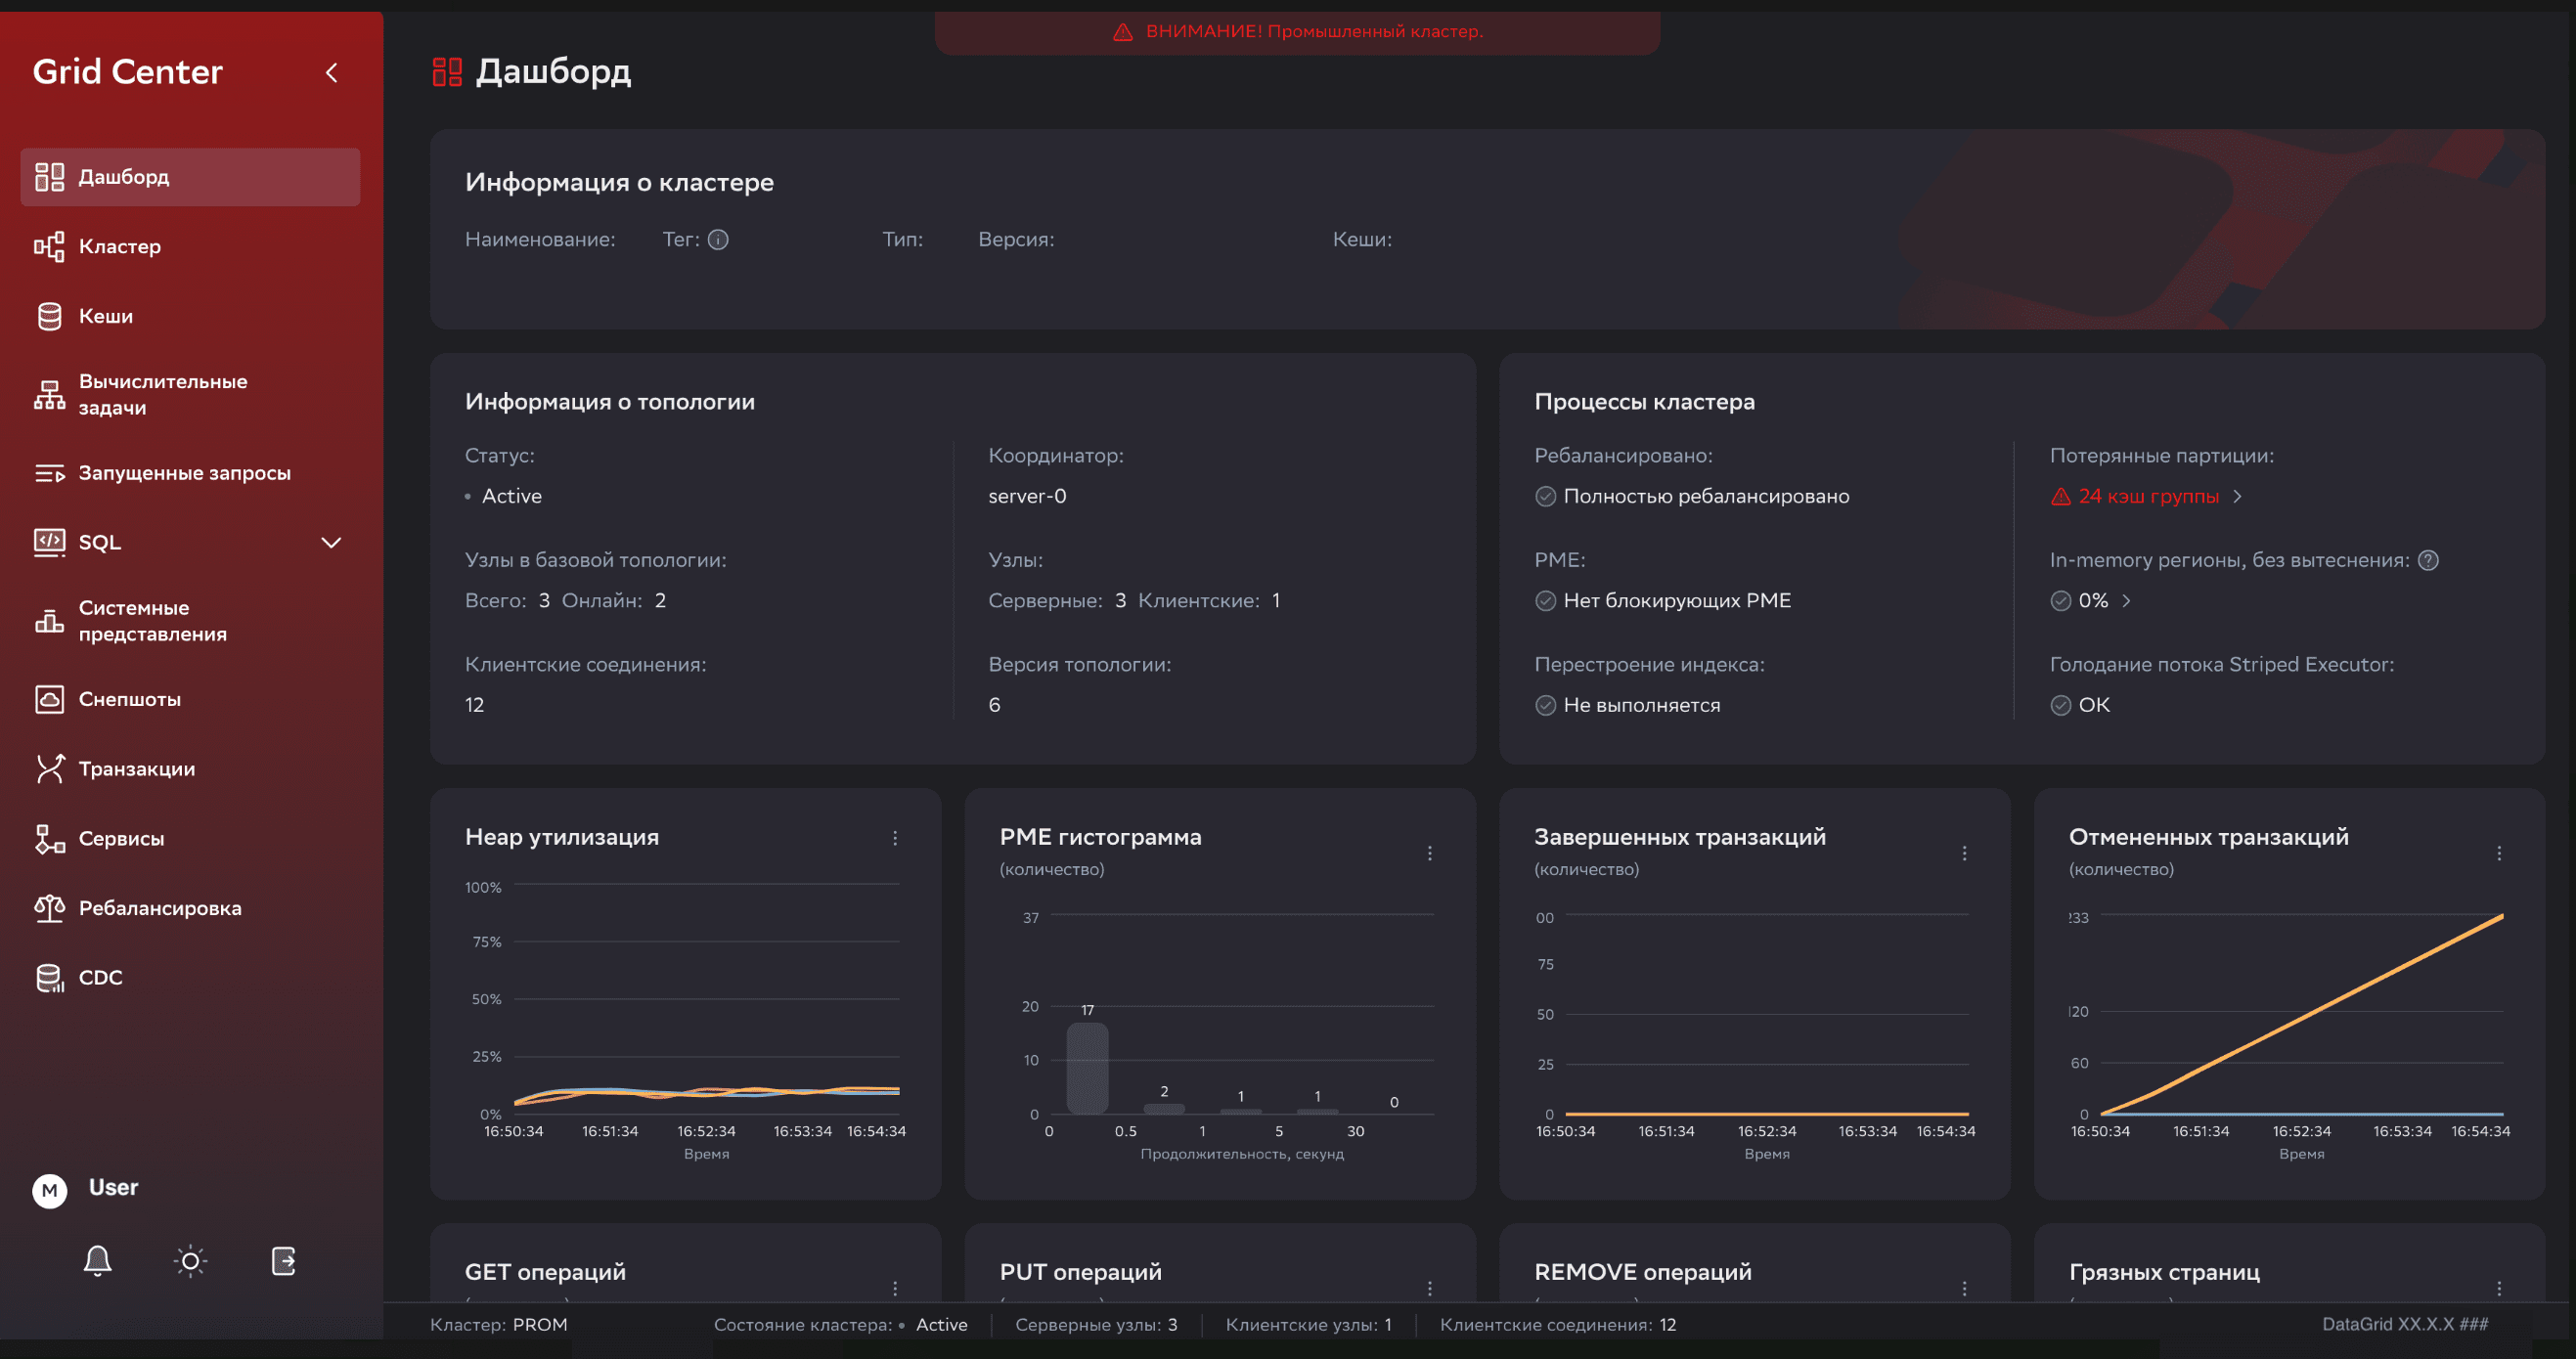Go to the Rebalancing section
This screenshot has height=1359, width=2576.
pos(159,908)
